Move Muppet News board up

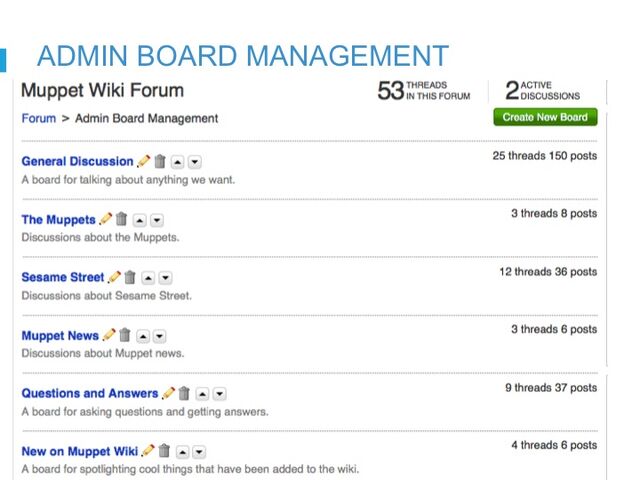[142, 336]
